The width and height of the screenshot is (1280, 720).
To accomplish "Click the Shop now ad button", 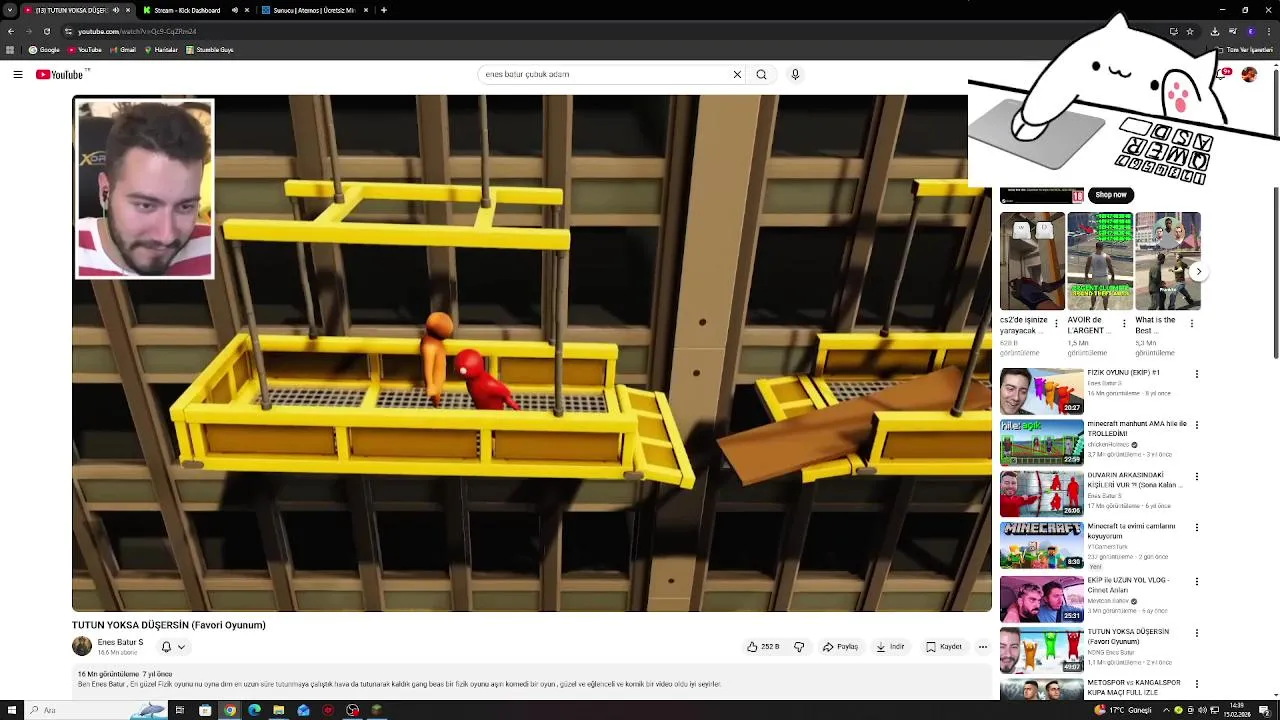I will pyautogui.click(x=1110, y=195).
